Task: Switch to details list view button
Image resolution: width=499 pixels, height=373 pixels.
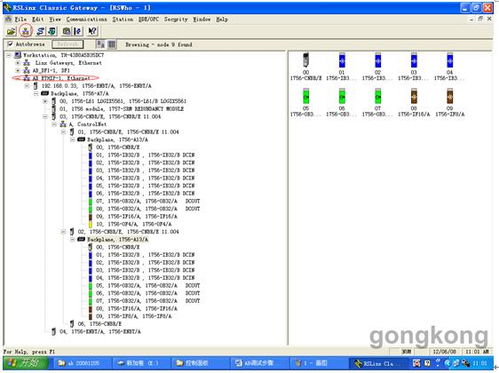Action: [x=112, y=44]
